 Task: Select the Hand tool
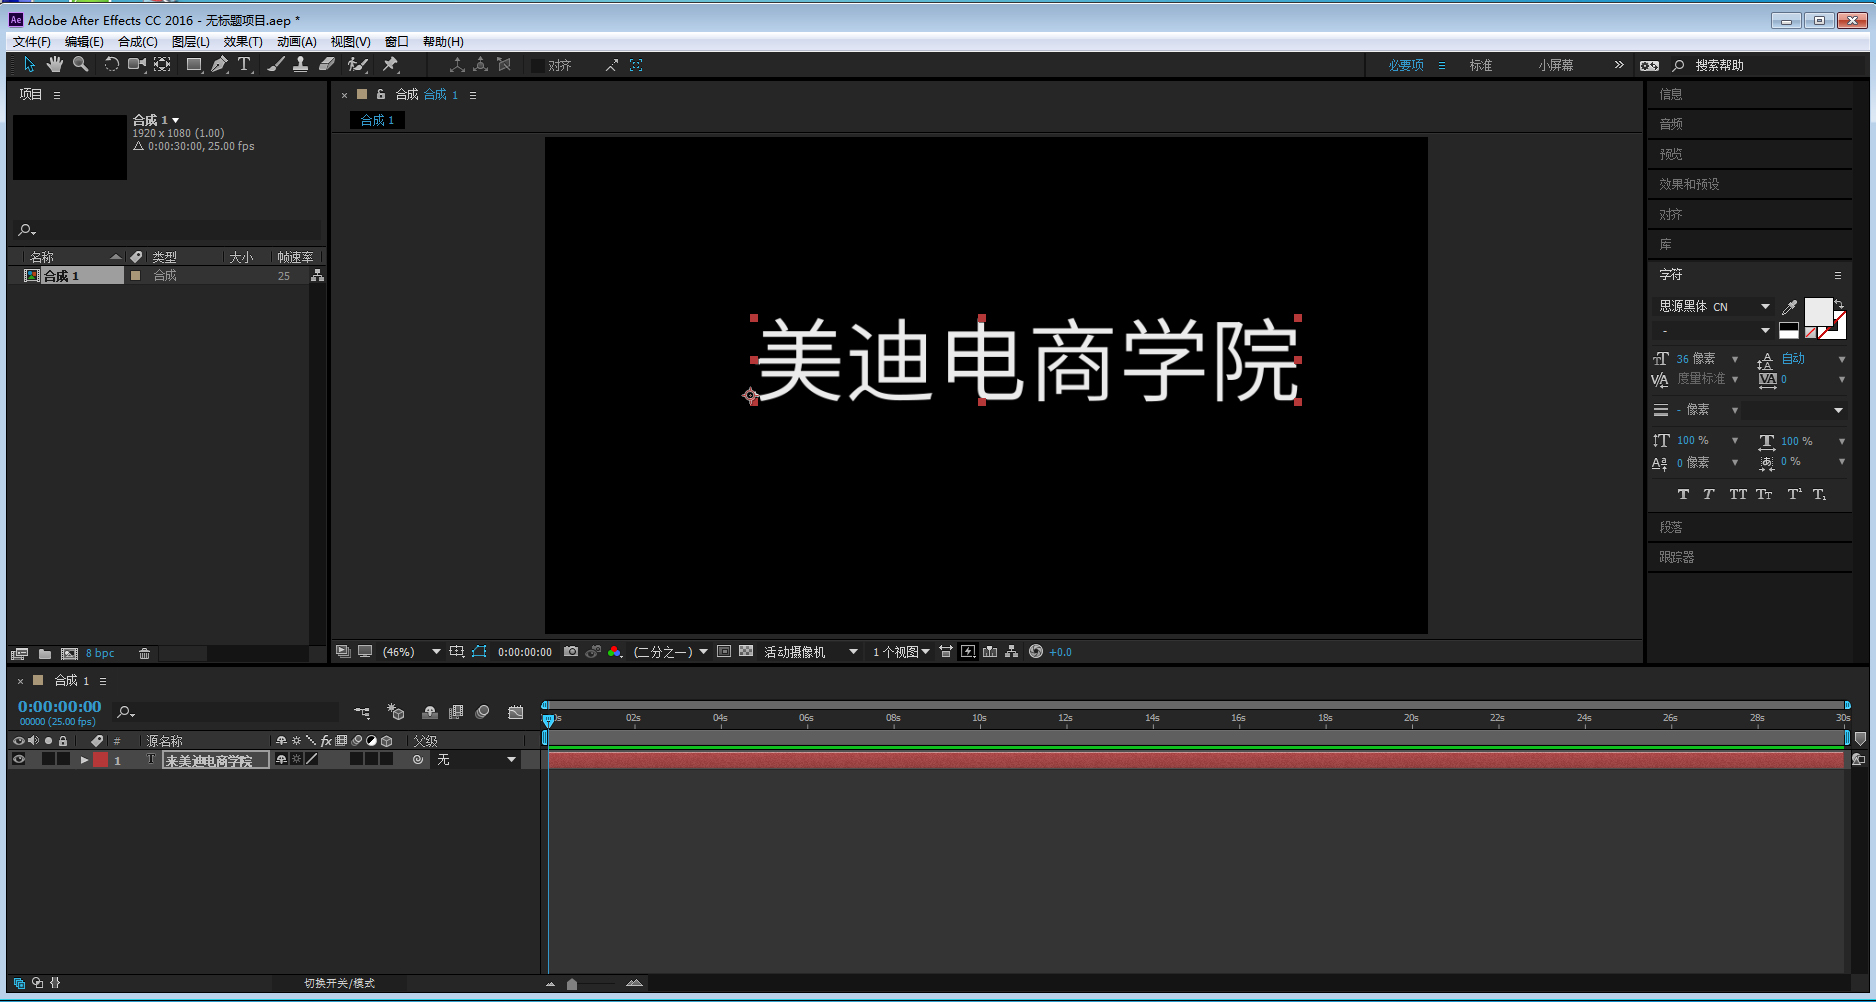tap(54, 64)
